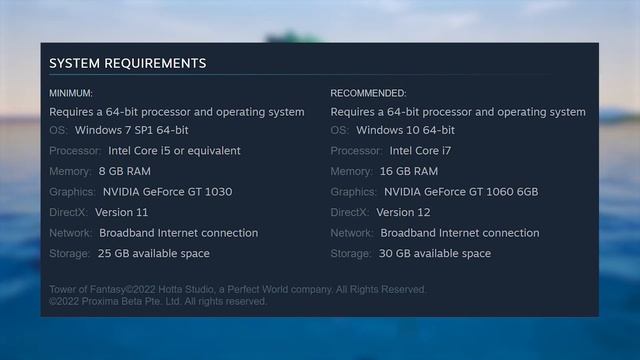Click recommended 'Broadband Internet connection' text
This screenshot has height=360, width=640.
tap(460, 233)
